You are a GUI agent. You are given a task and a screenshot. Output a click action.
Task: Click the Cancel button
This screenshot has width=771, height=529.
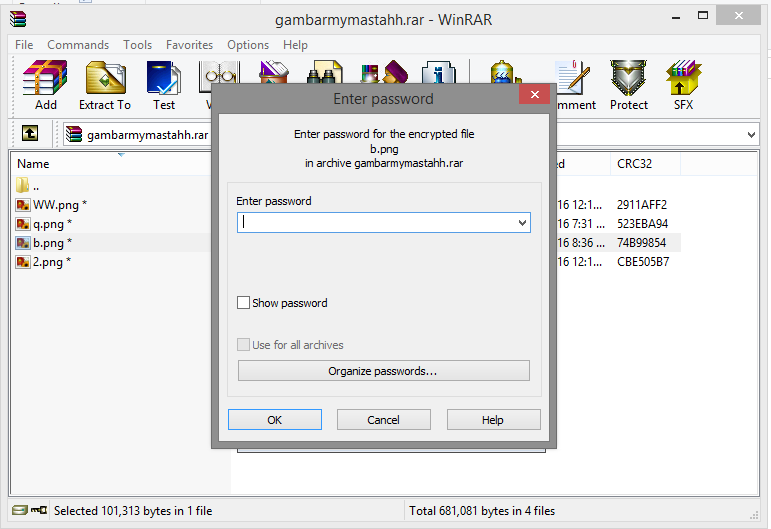tap(384, 419)
